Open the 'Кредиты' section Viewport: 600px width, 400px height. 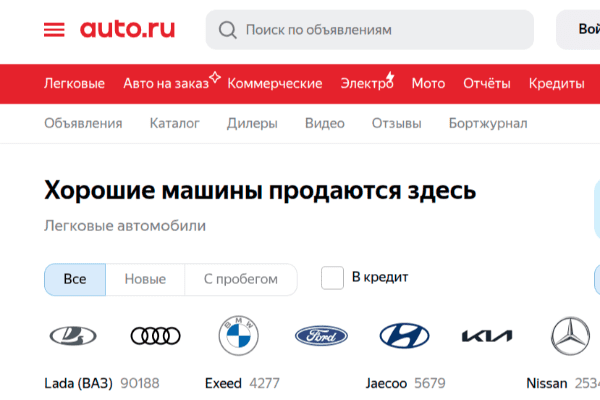pyautogui.click(x=556, y=83)
